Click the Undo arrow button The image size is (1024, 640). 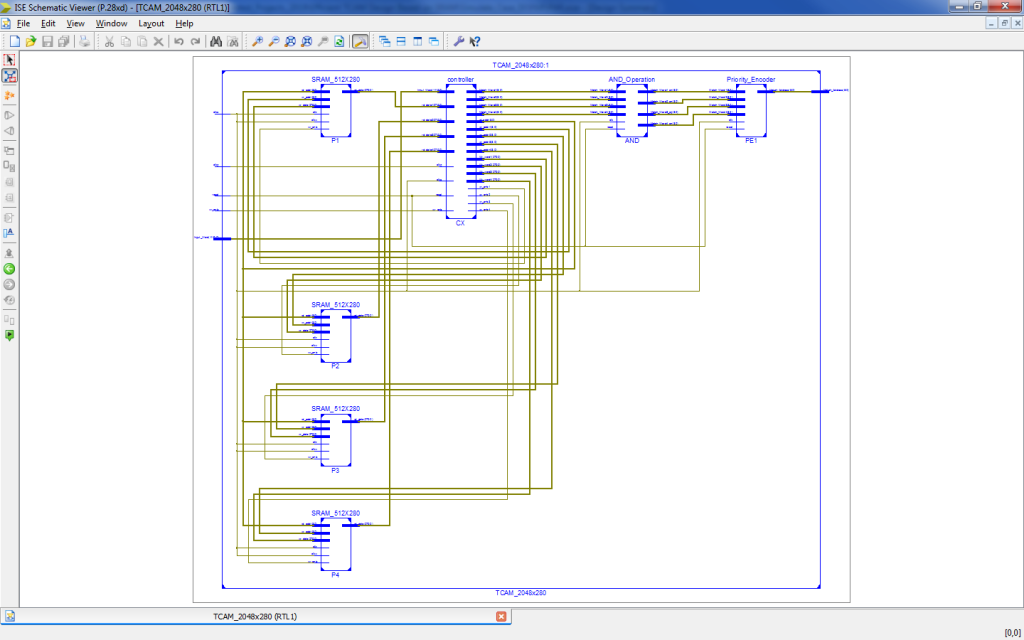(x=178, y=41)
